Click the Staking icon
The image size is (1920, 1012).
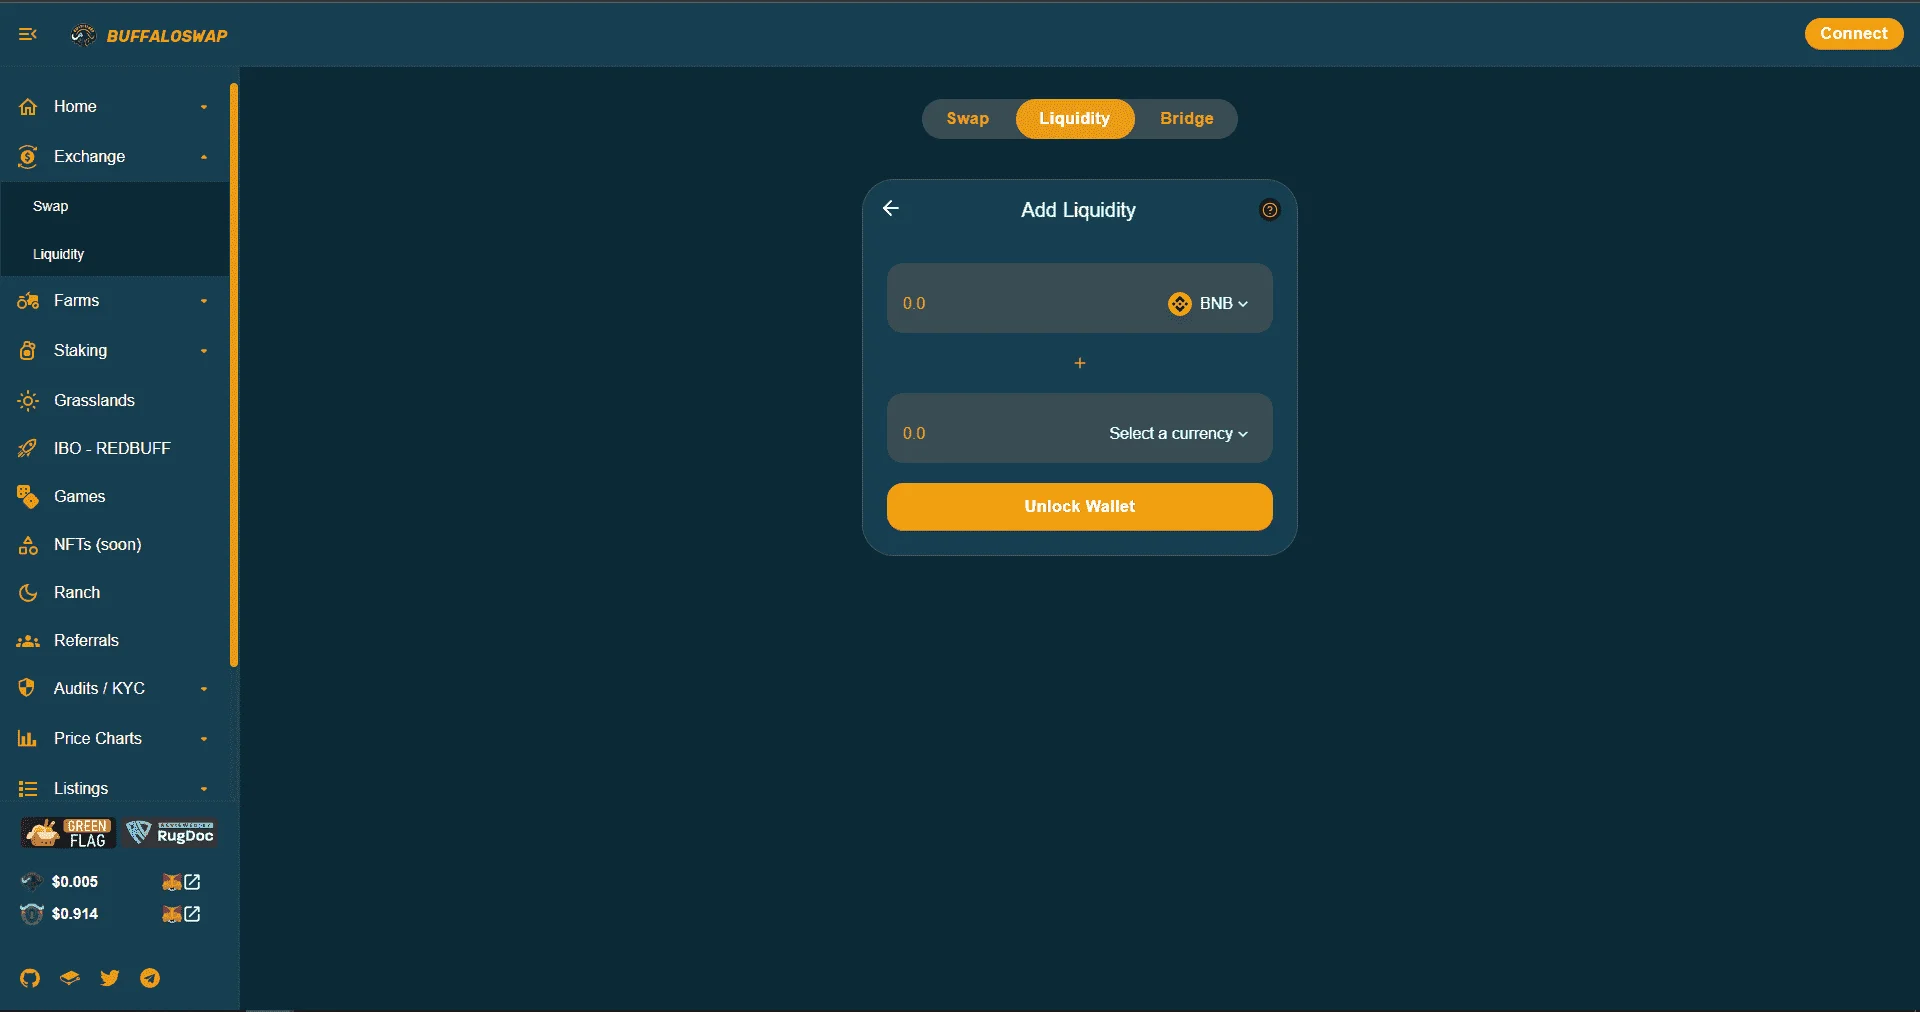(28, 350)
